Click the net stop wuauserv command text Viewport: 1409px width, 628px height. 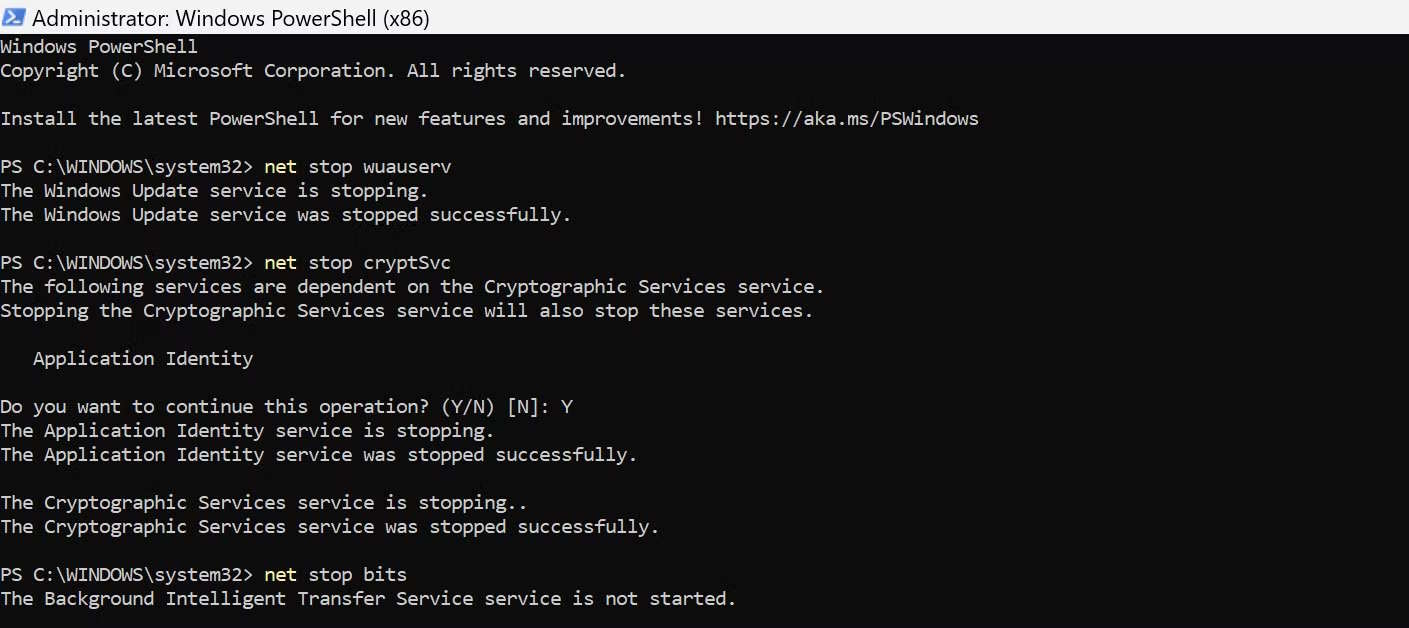[358, 166]
